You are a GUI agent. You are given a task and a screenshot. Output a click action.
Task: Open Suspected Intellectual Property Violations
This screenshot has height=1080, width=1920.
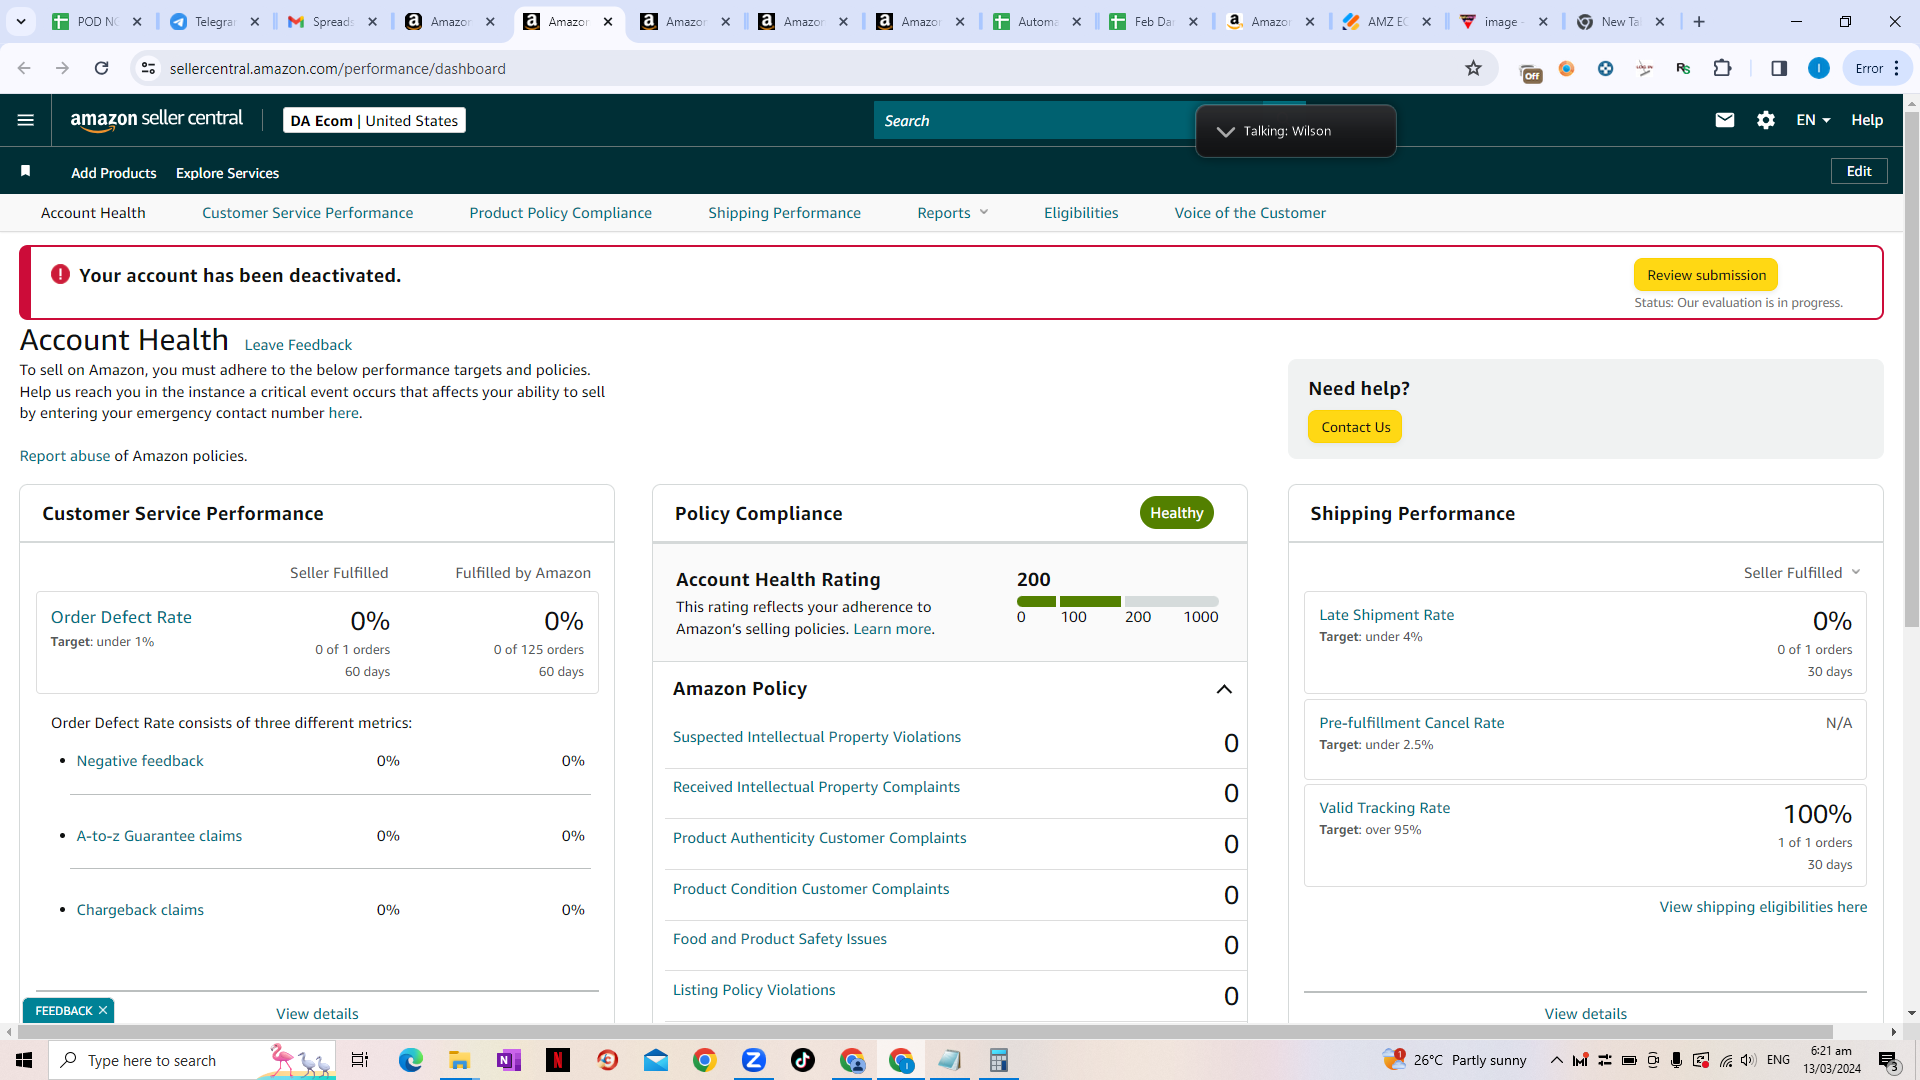(x=816, y=737)
